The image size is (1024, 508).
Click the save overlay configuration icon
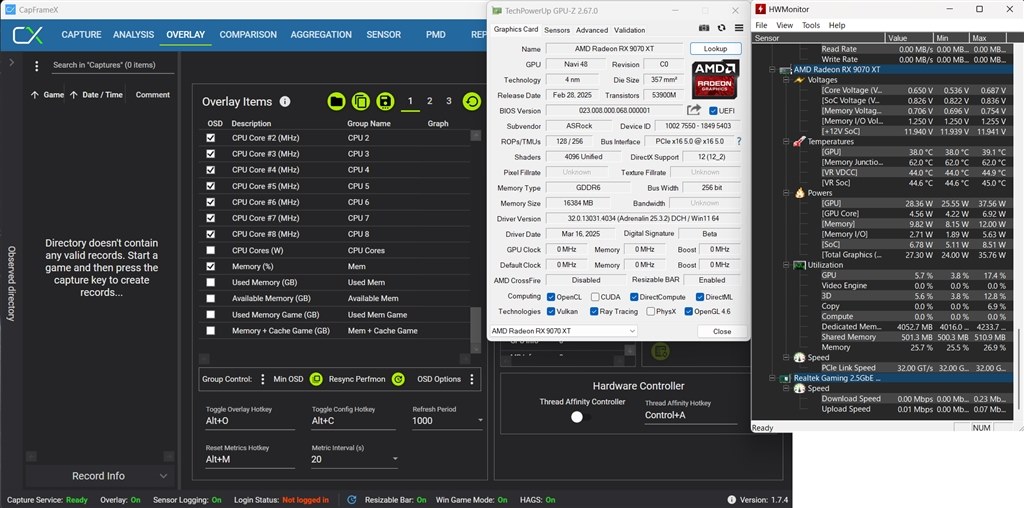[x=385, y=101]
